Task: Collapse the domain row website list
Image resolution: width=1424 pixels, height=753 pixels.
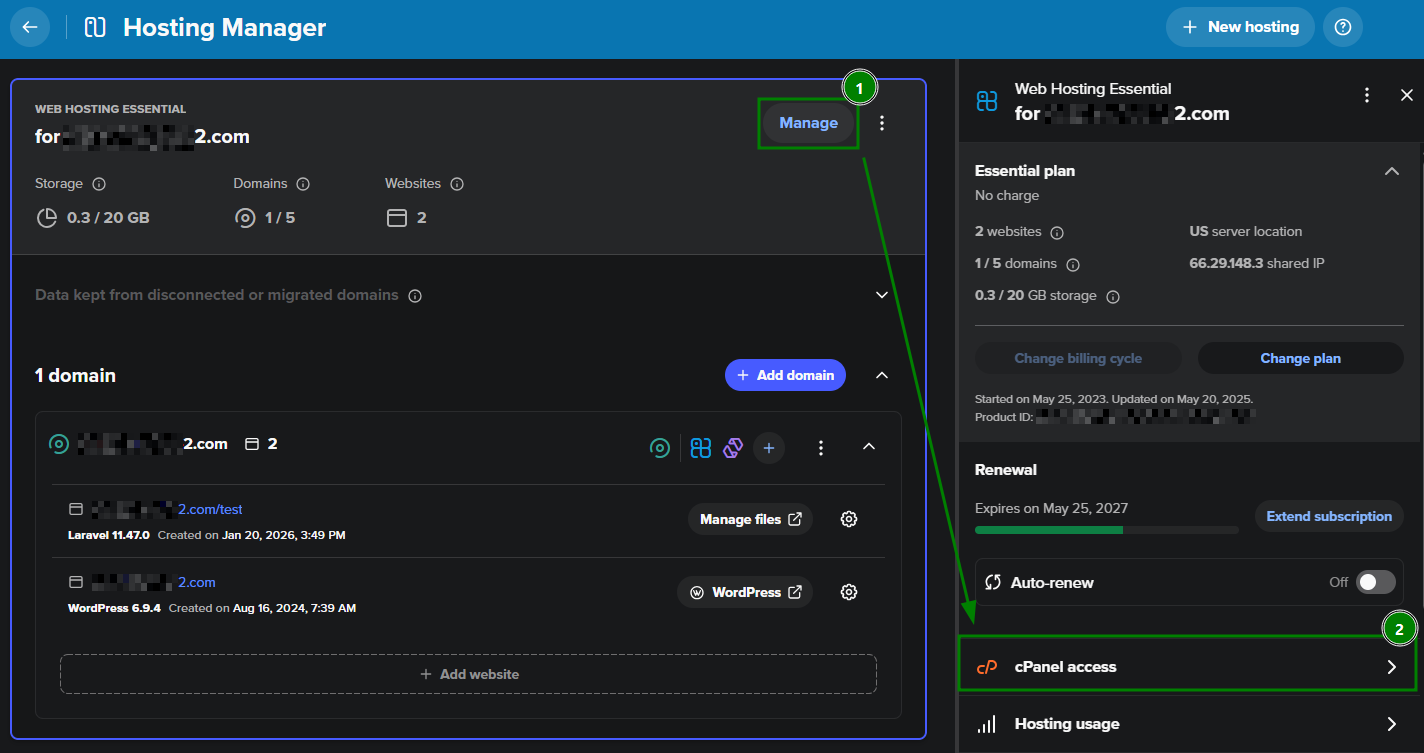Action: tap(869, 447)
